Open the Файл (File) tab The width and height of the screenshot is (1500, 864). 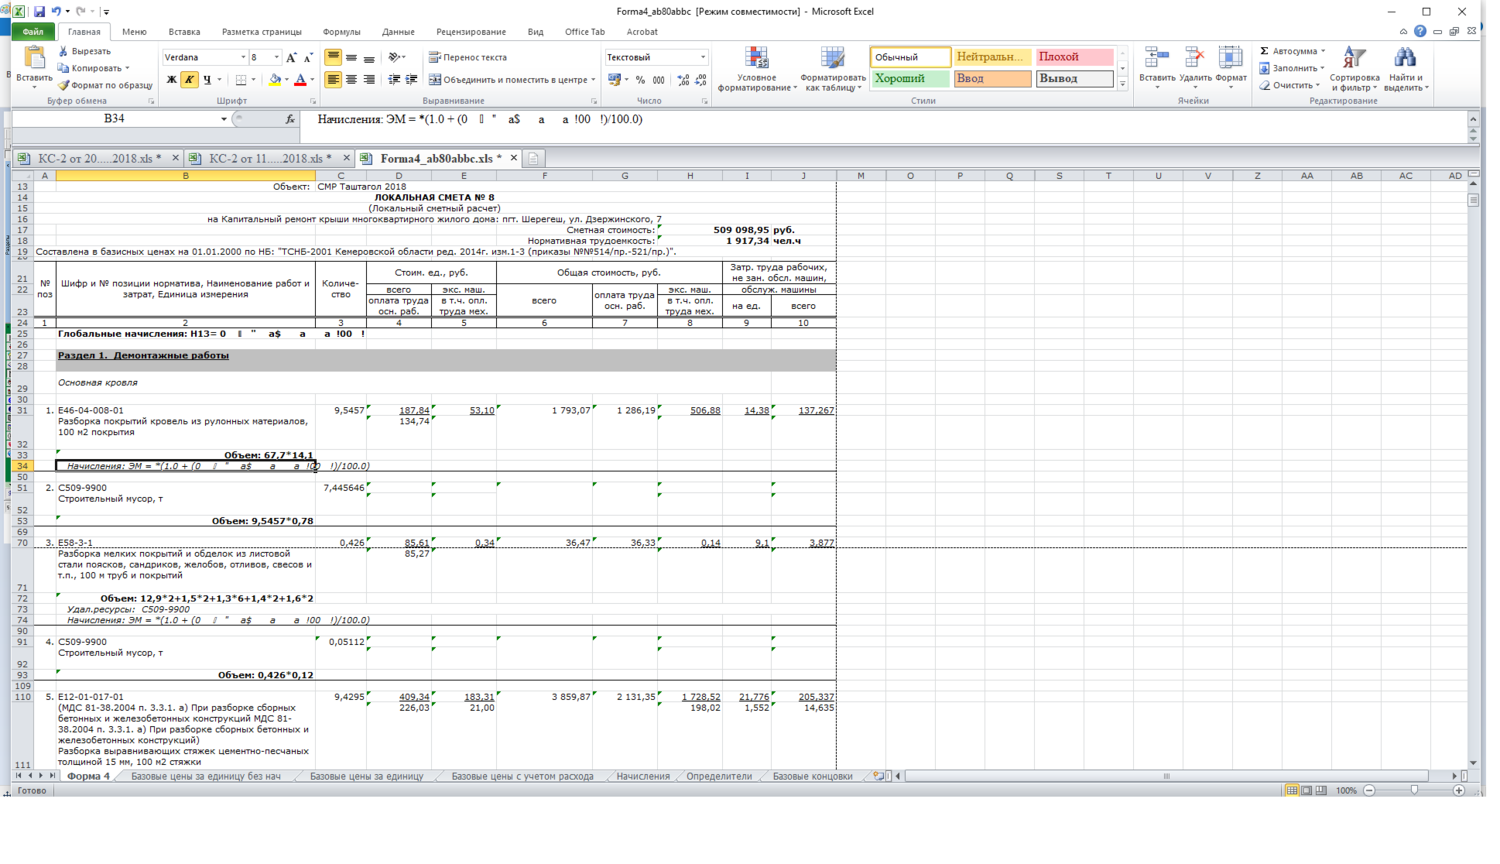(x=33, y=32)
